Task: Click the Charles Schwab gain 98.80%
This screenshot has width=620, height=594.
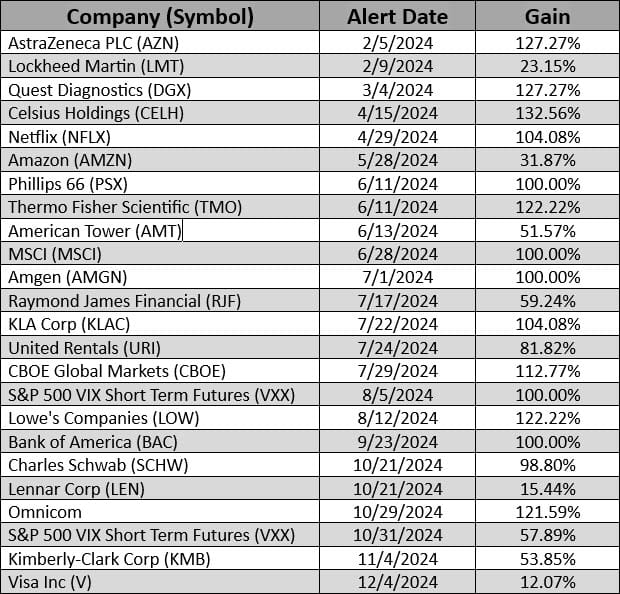Action: pyautogui.click(x=547, y=465)
